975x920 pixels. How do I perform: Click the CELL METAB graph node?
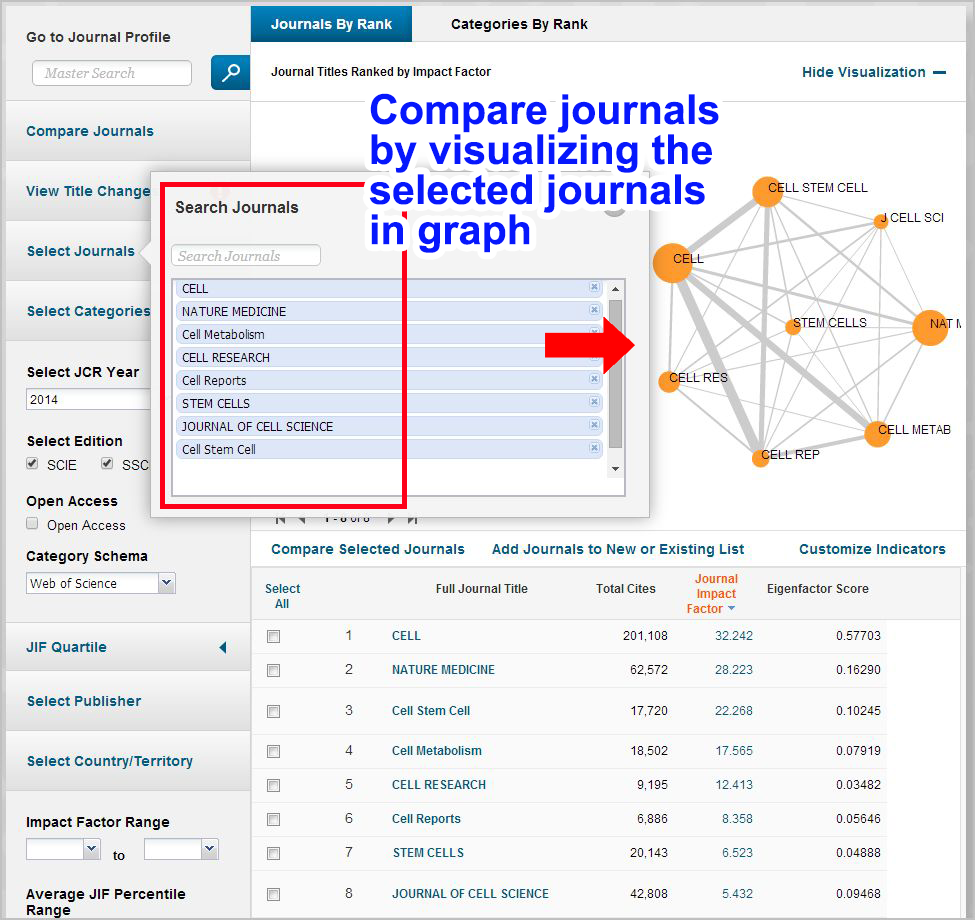[877, 433]
